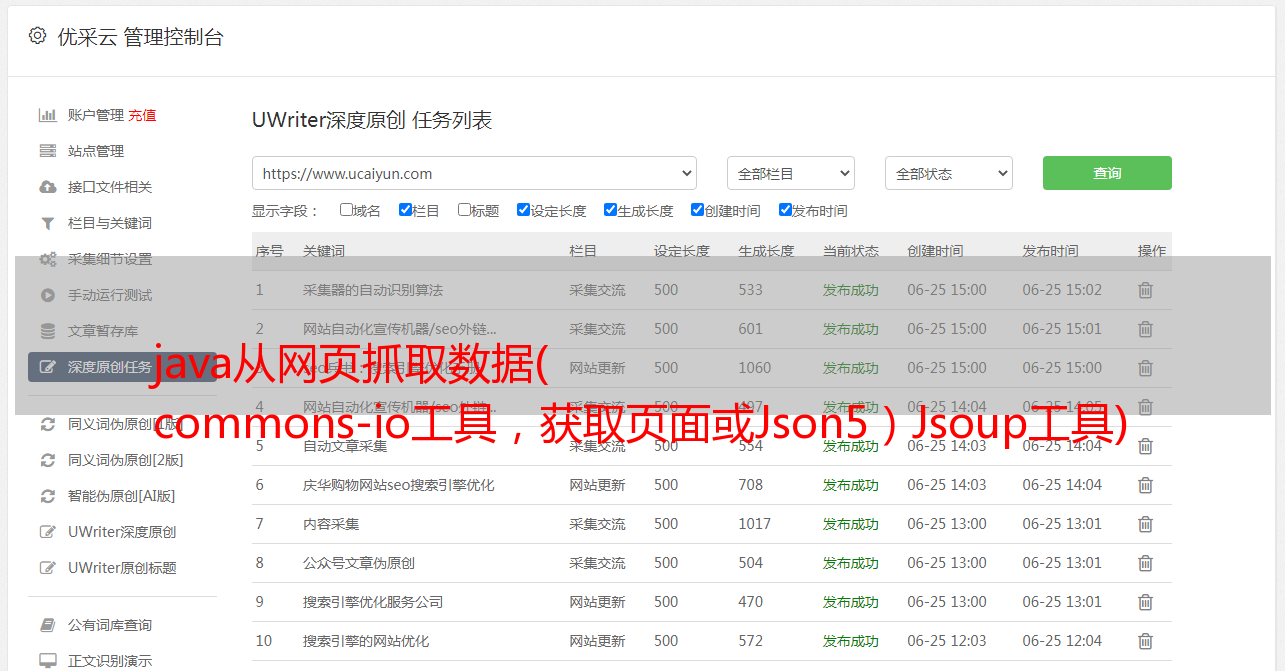Viewport: 1285px width, 671px height.
Task: Open the 全部状态 dropdown
Action: (x=949, y=173)
